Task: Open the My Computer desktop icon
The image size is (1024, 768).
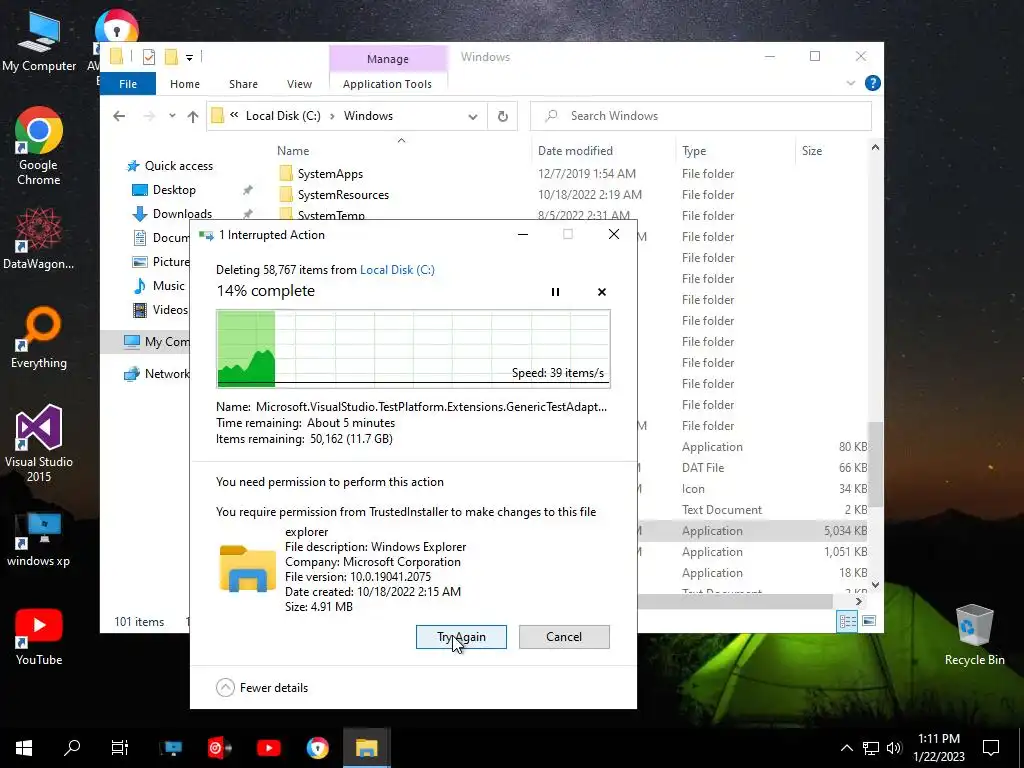Action: point(39,42)
